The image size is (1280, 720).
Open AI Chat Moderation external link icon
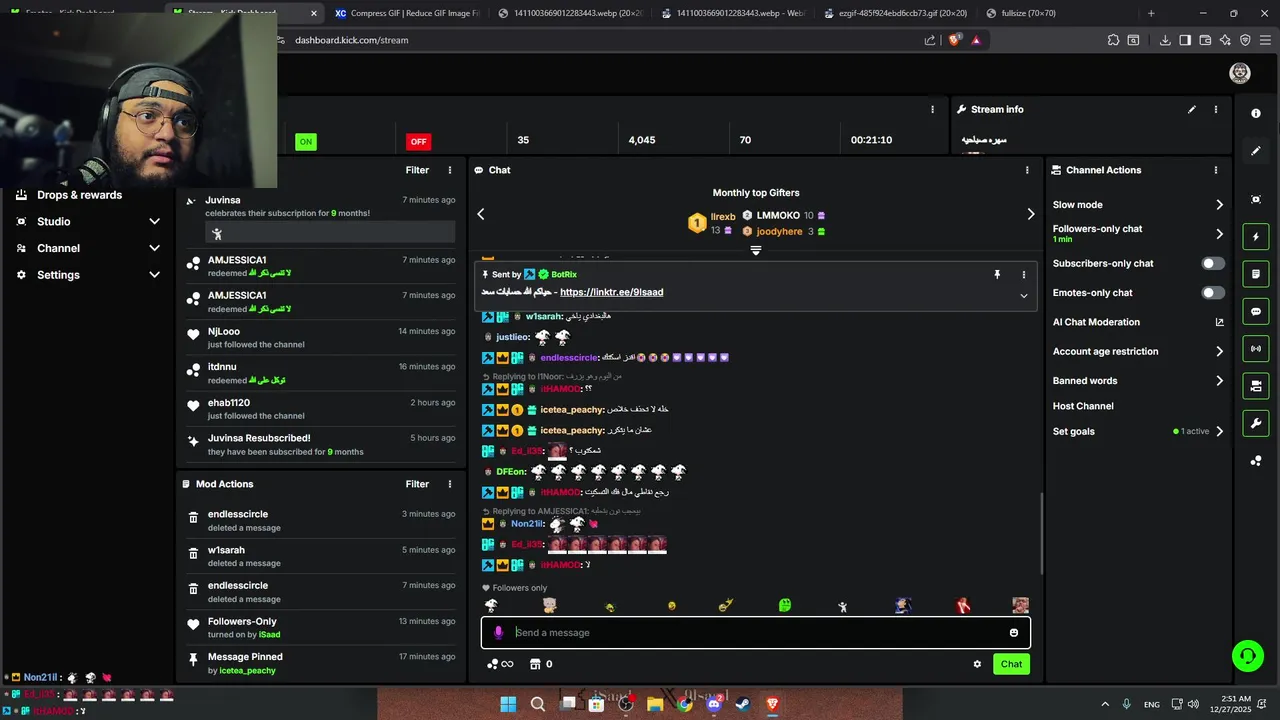[x=1219, y=322]
